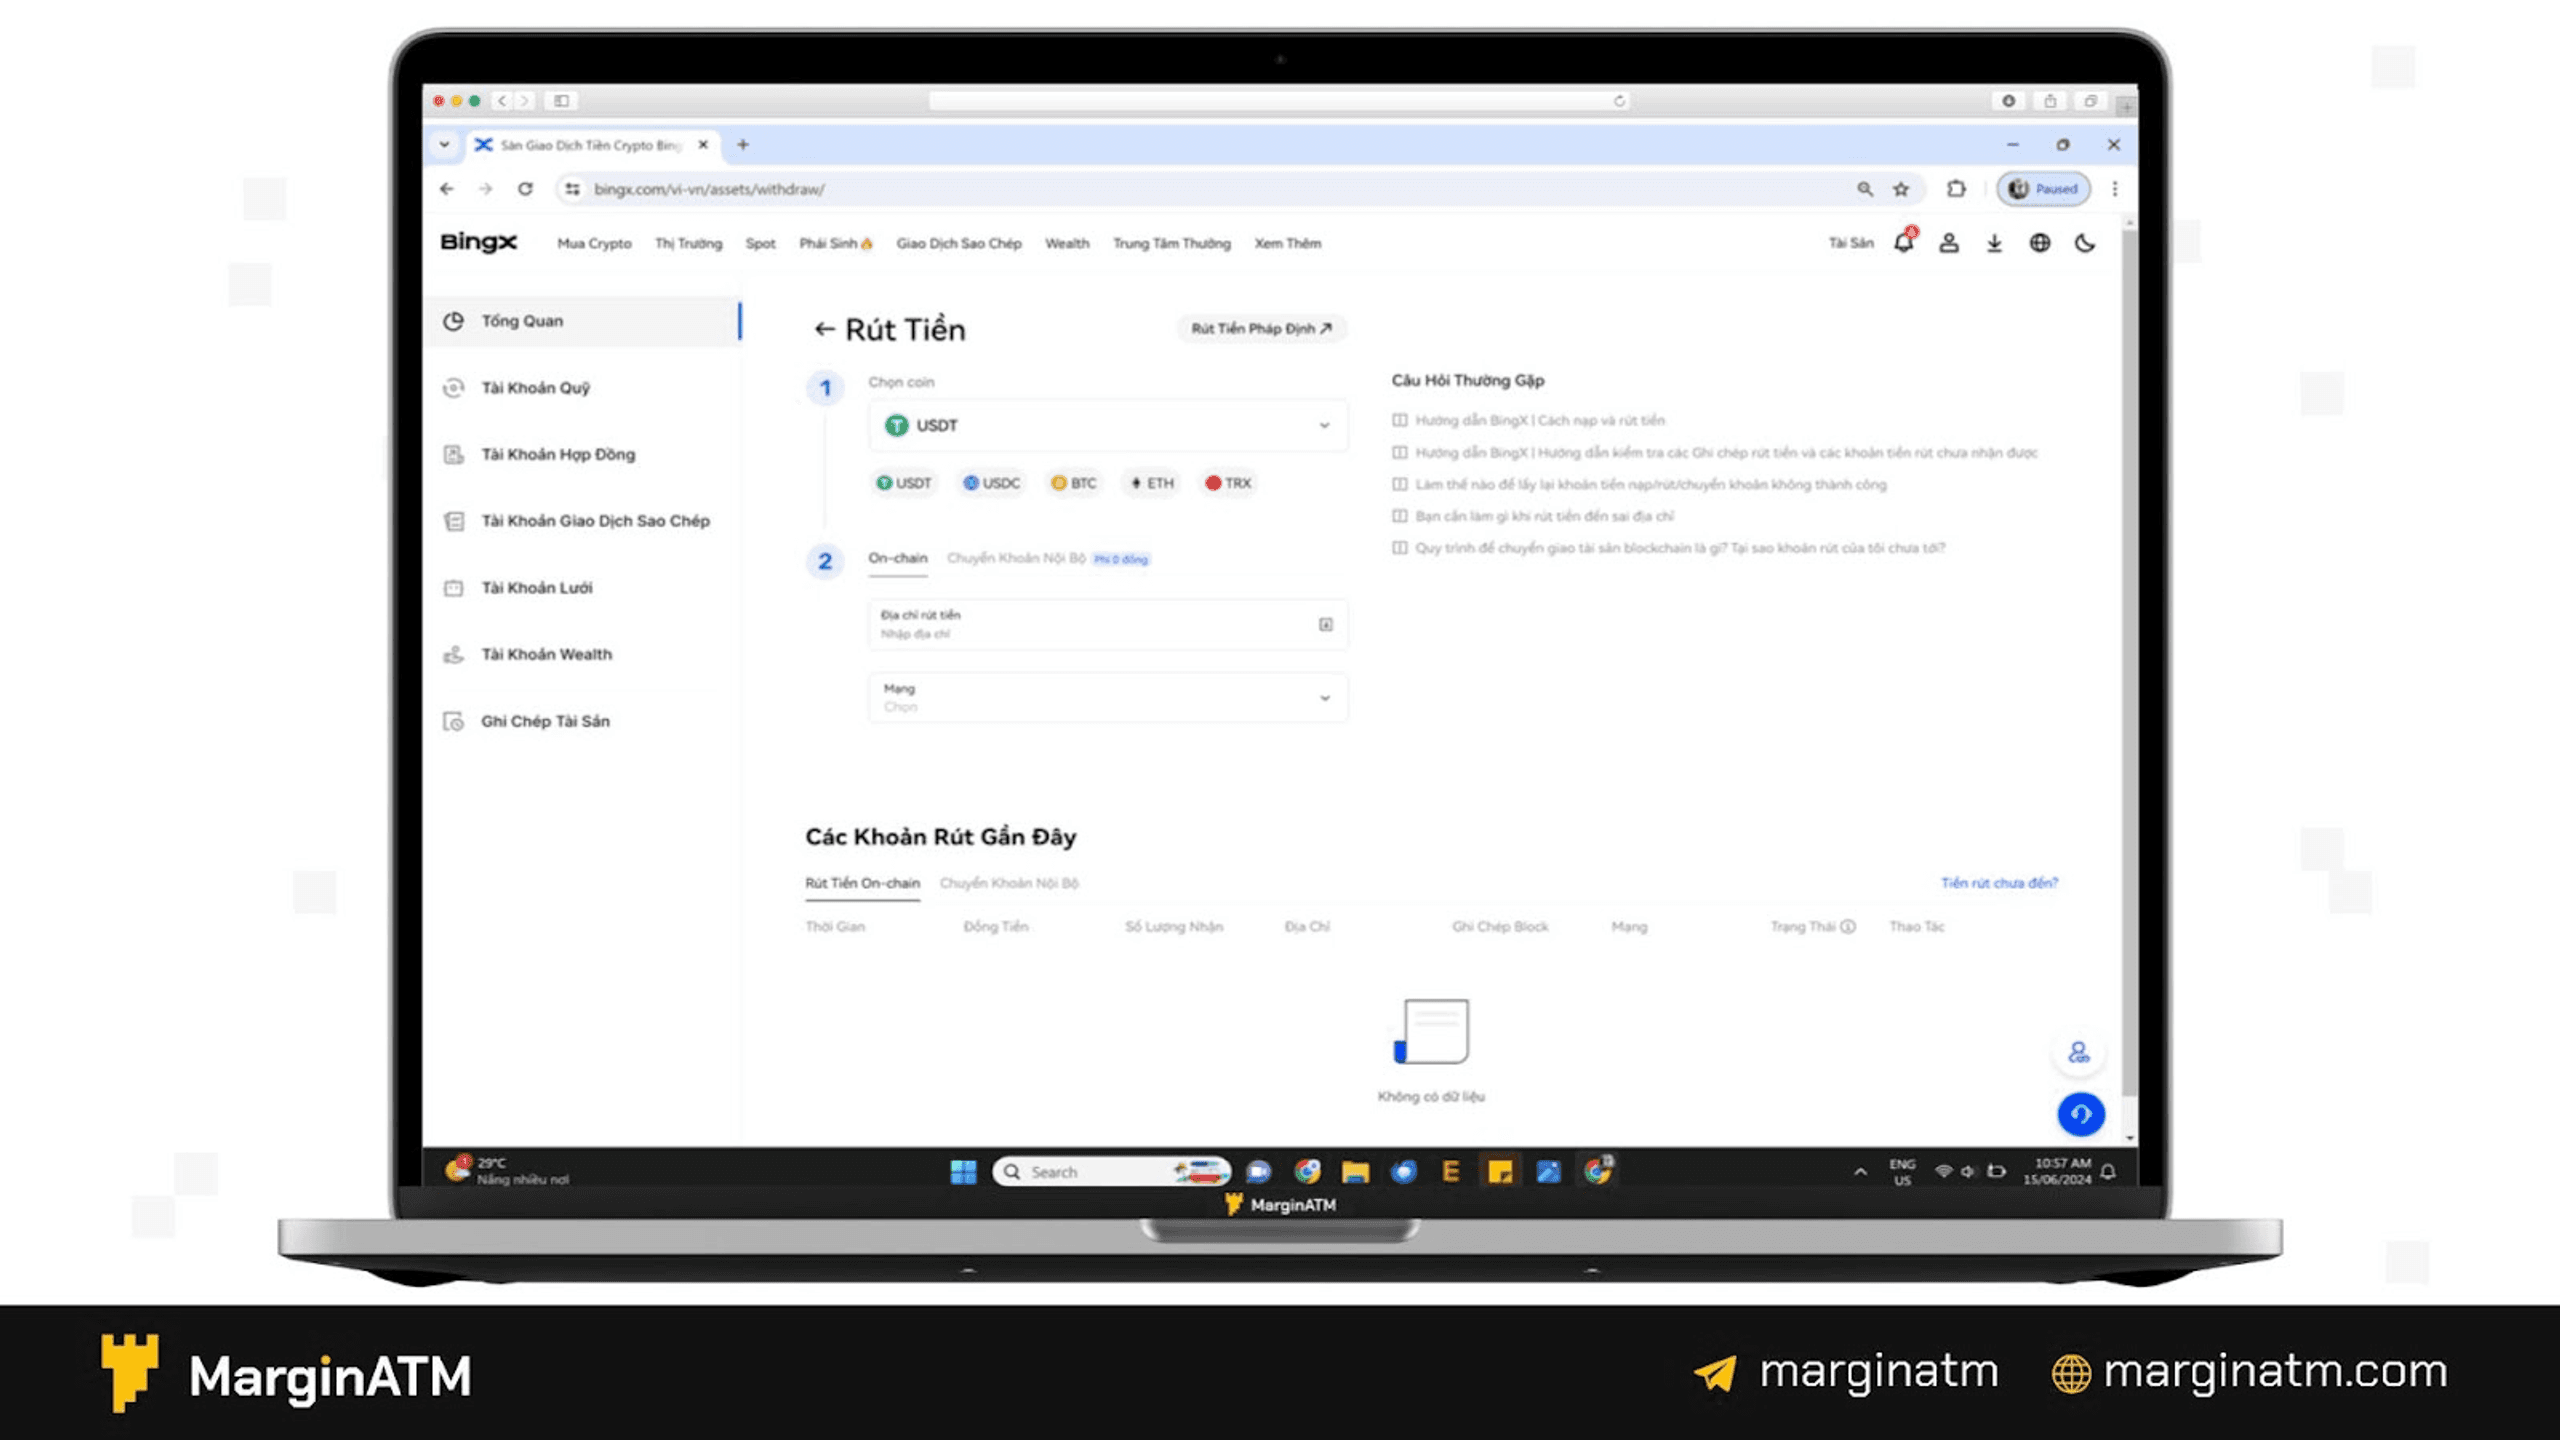Screen dimensions: 2560x1440
Task: Open address book icon in address field
Action: tap(1325, 624)
